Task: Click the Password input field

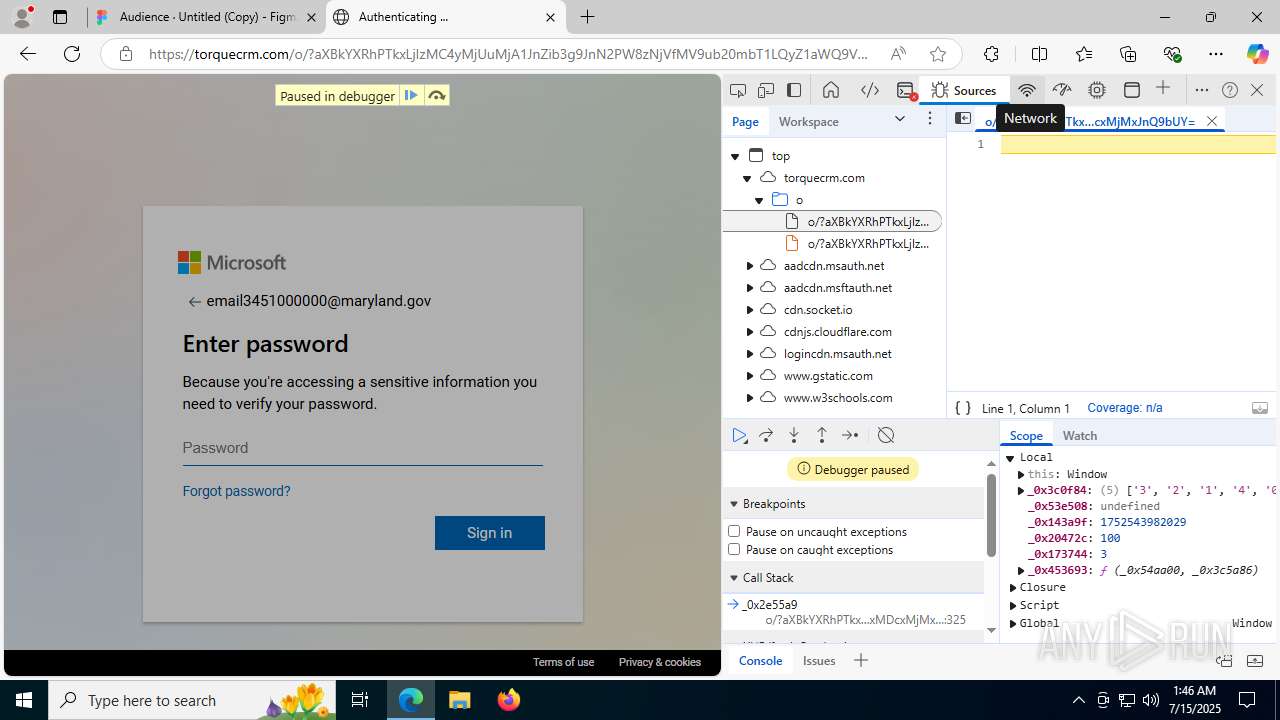Action: 362,448
